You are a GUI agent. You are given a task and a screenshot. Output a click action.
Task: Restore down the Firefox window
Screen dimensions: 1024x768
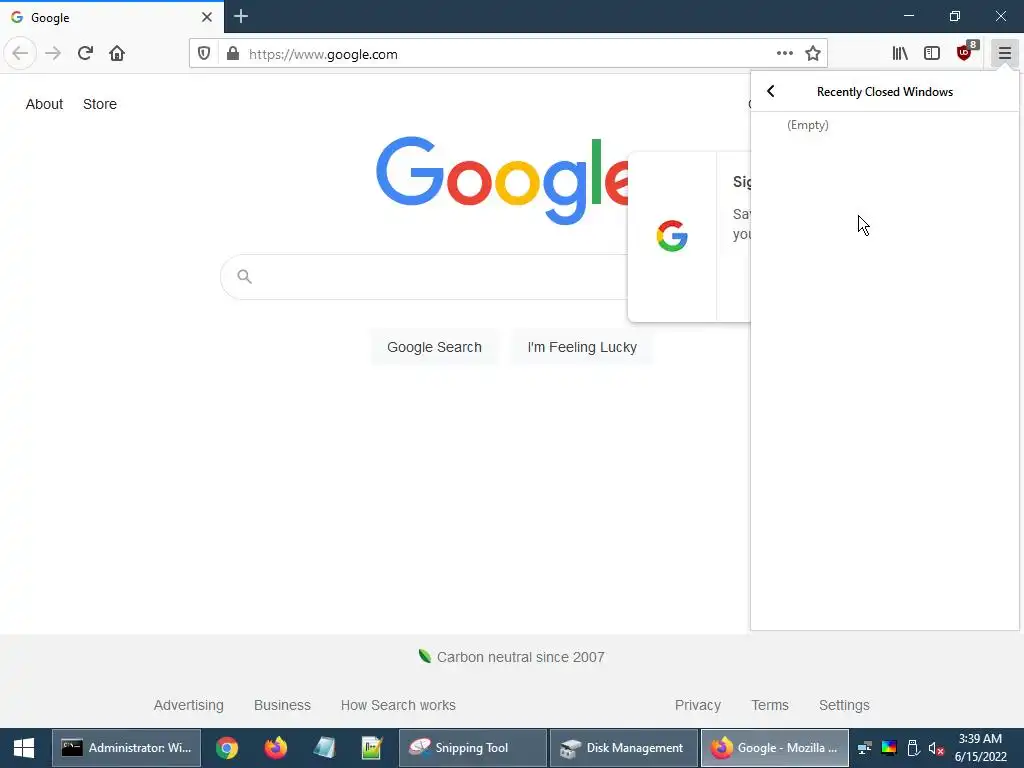tap(955, 16)
